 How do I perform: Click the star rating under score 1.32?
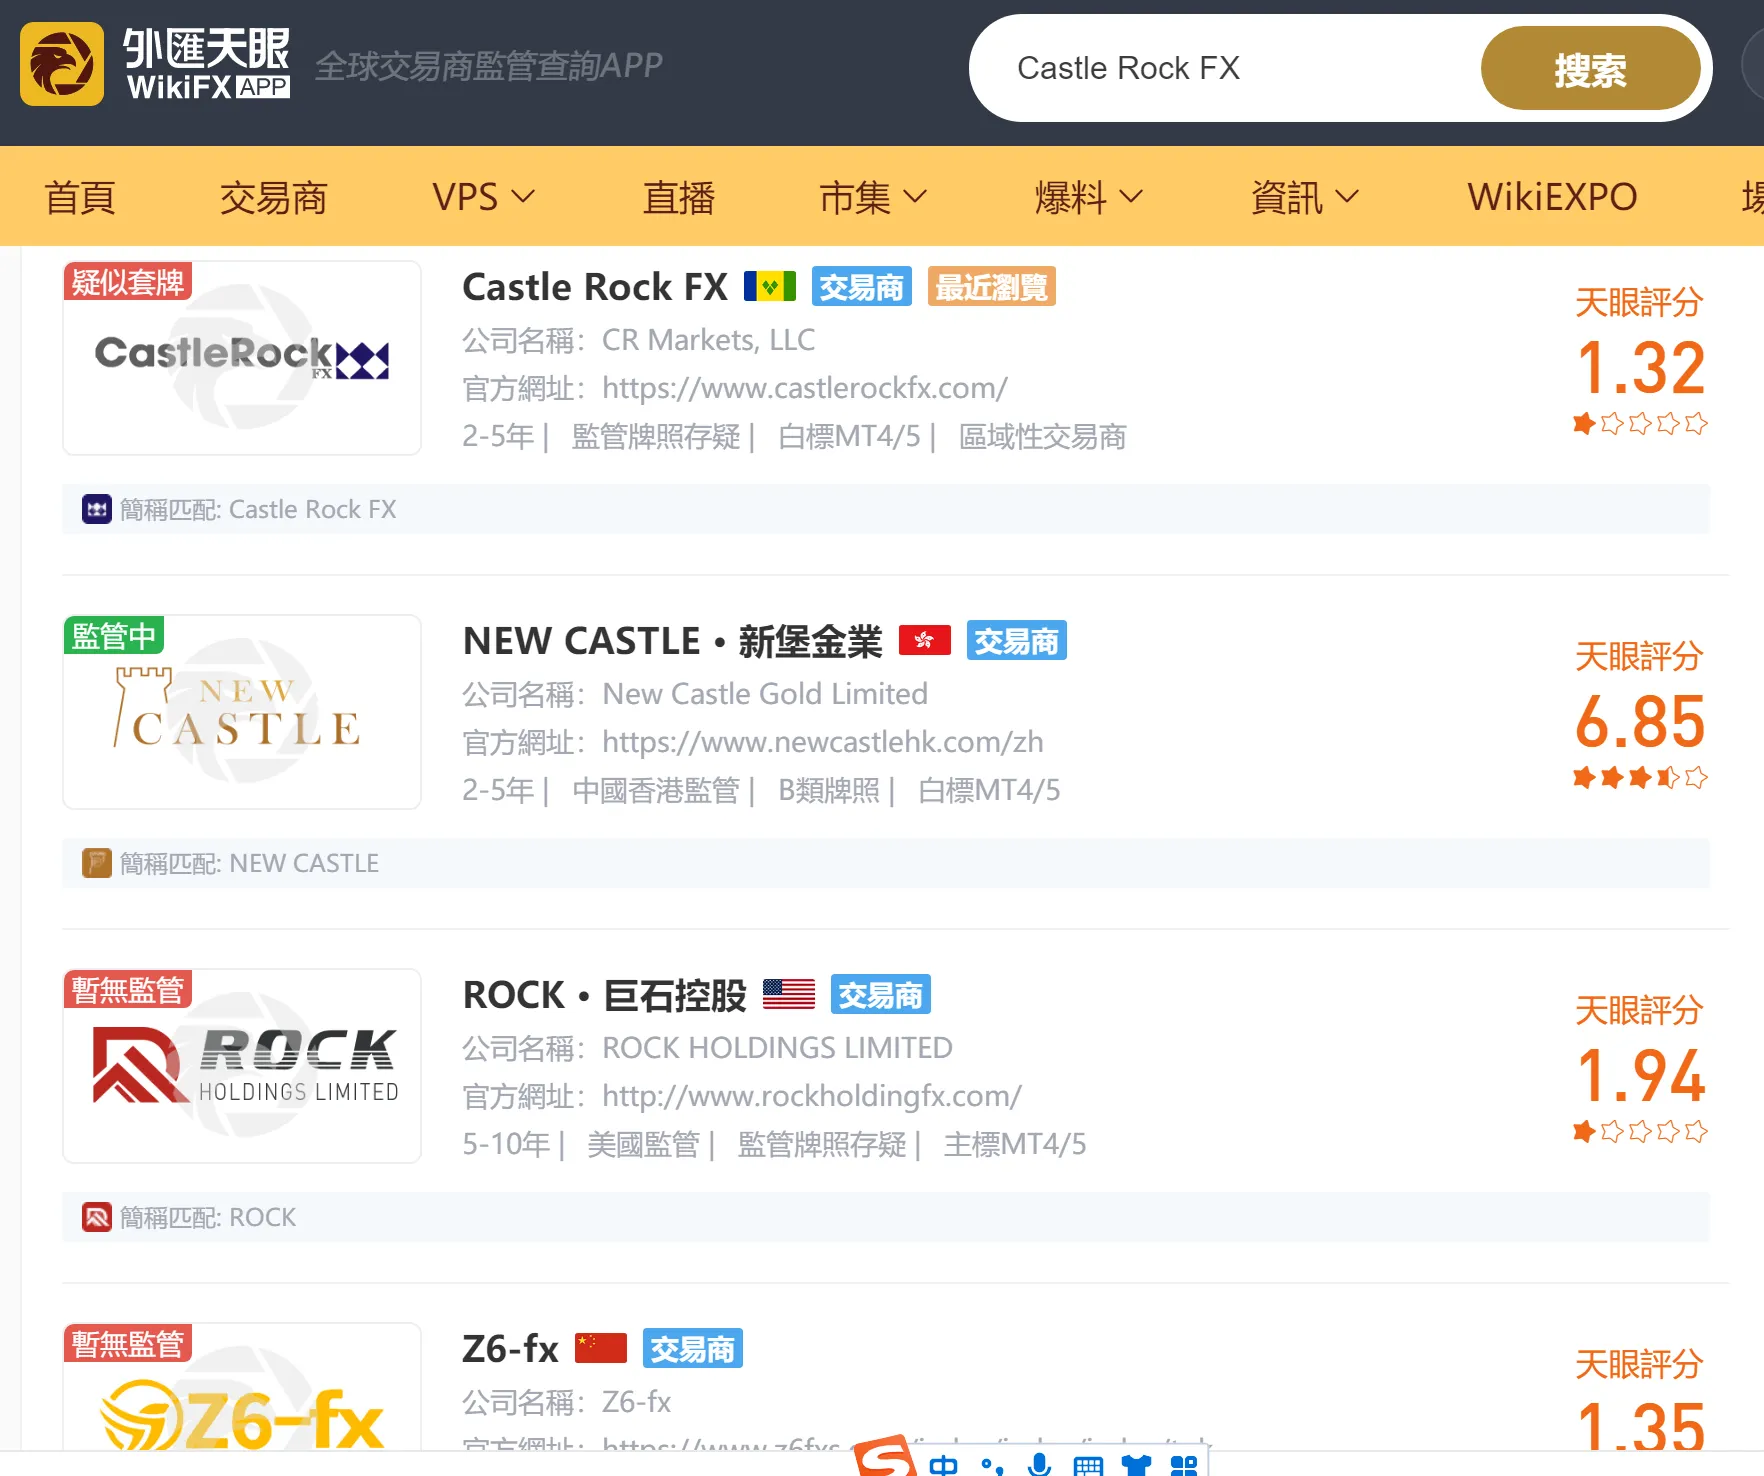click(1640, 424)
